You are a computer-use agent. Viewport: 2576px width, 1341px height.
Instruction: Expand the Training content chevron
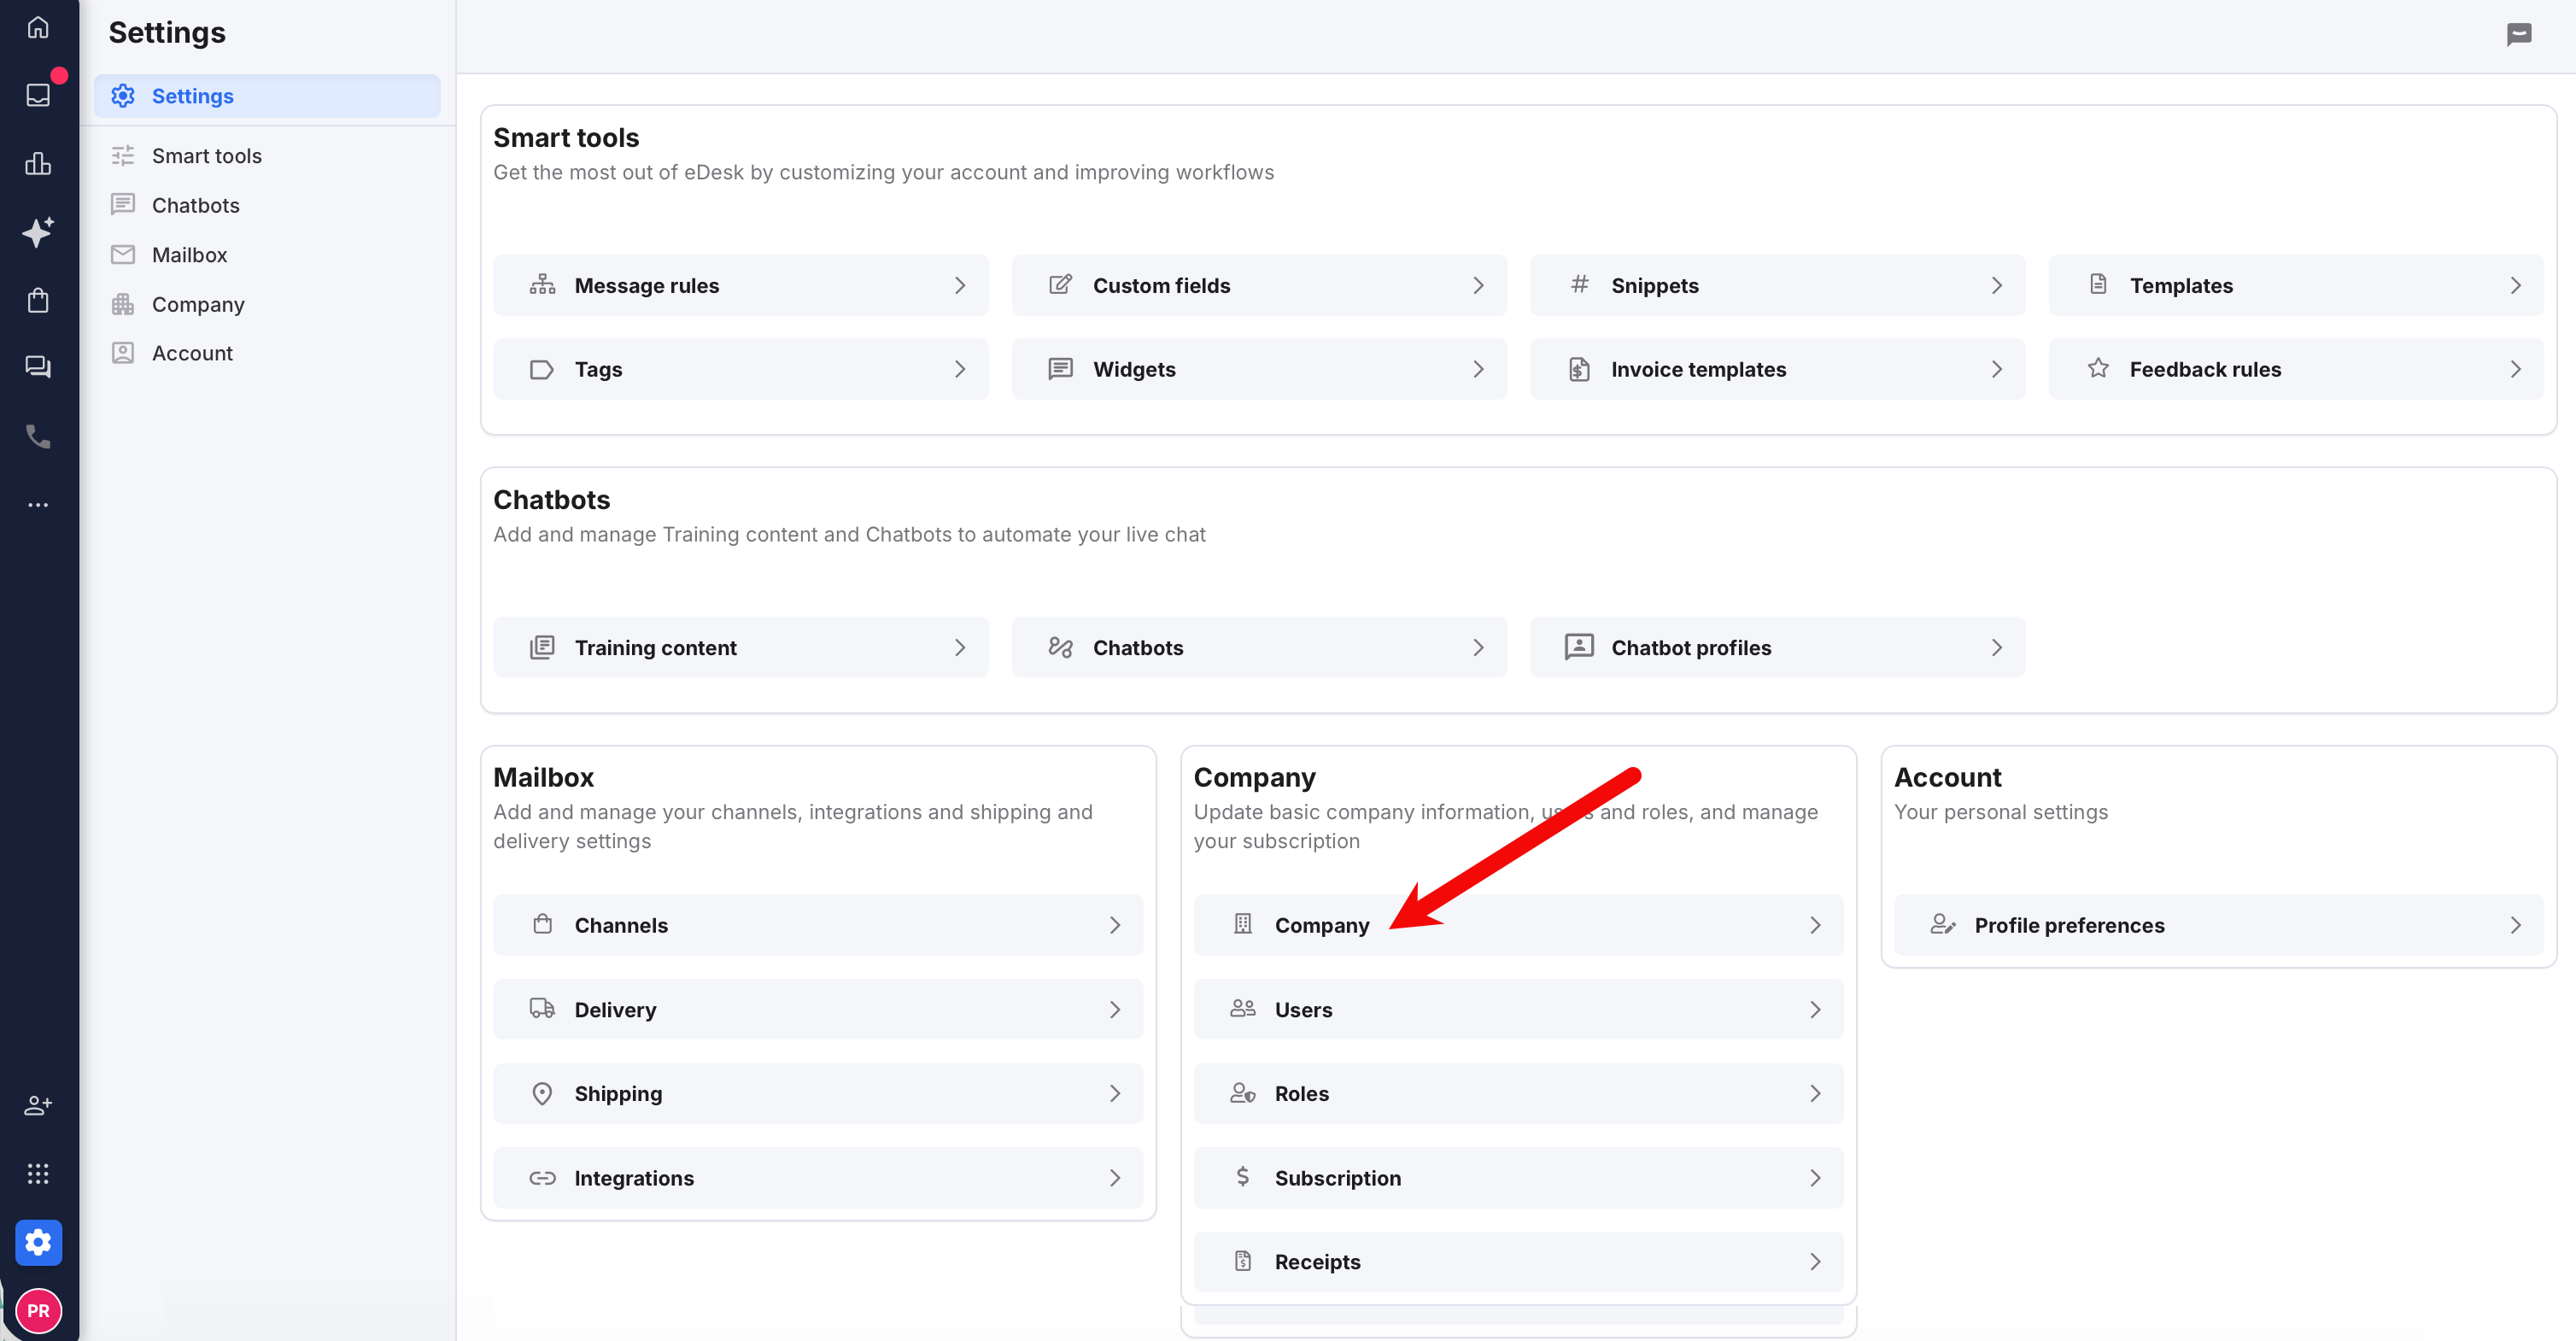(960, 648)
